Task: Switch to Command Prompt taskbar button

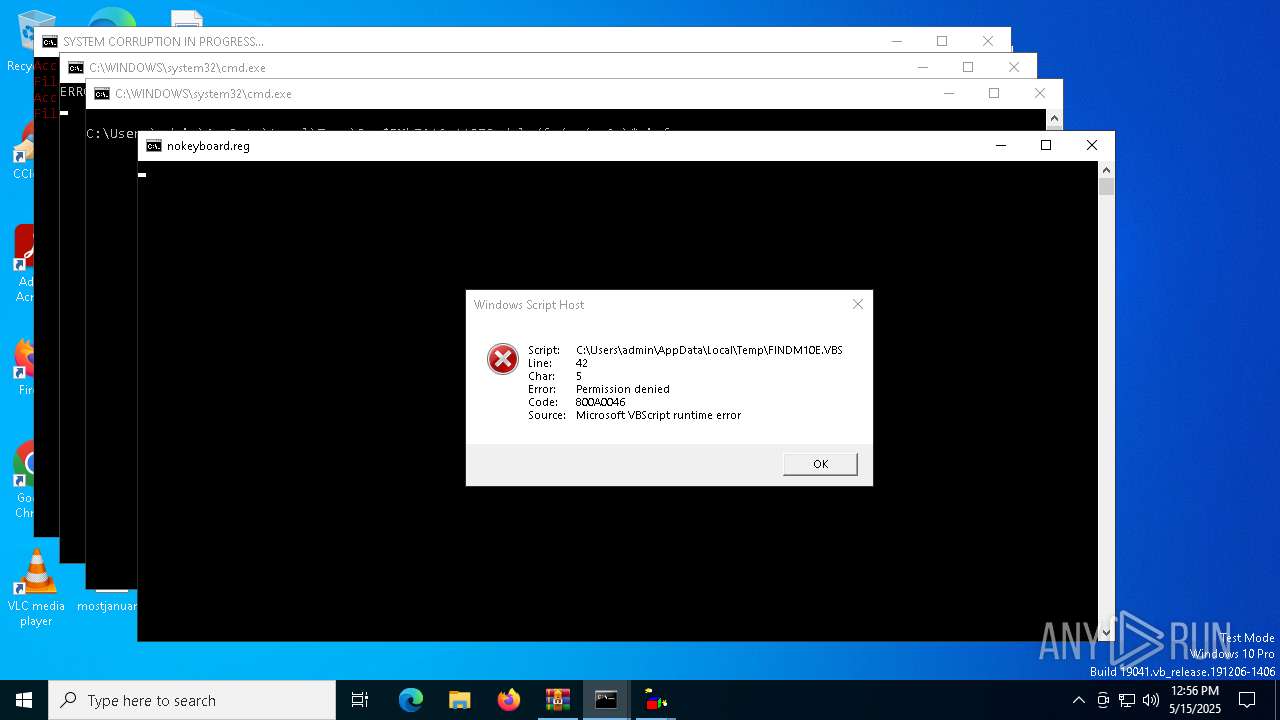Action: pyautogui.click(x=606, y=700)
